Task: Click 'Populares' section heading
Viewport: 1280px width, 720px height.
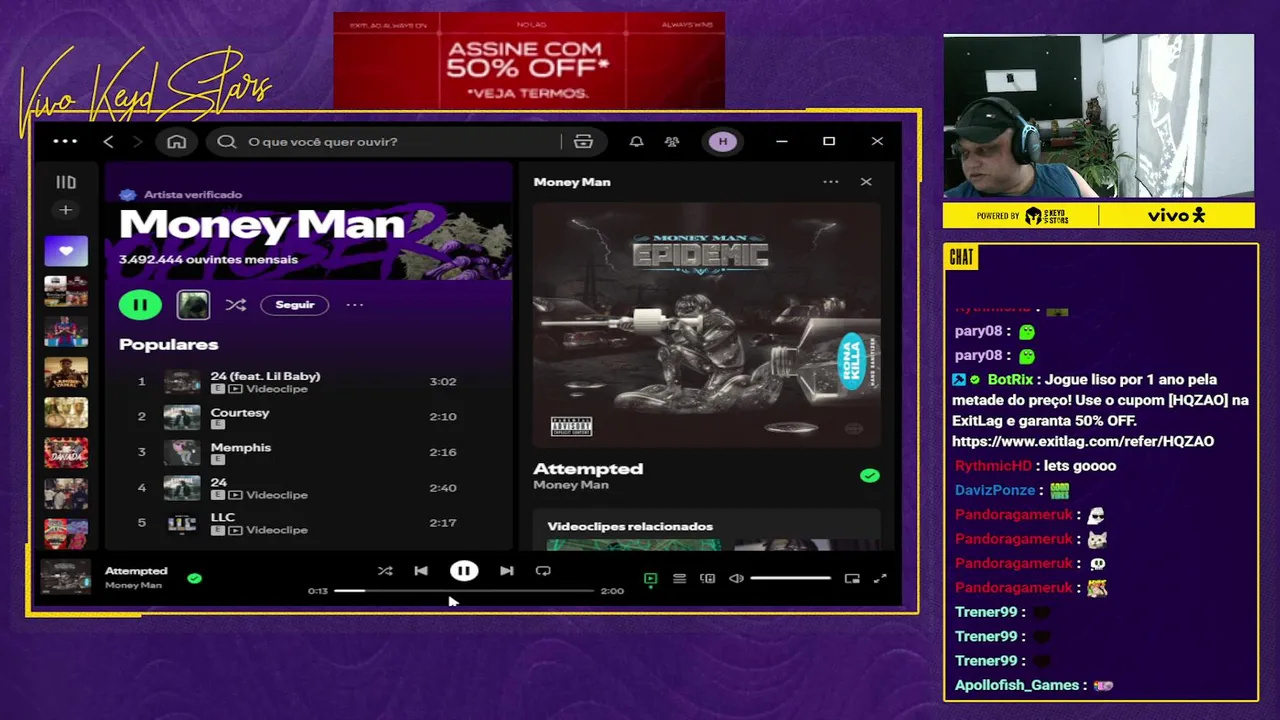Action: 168,344
